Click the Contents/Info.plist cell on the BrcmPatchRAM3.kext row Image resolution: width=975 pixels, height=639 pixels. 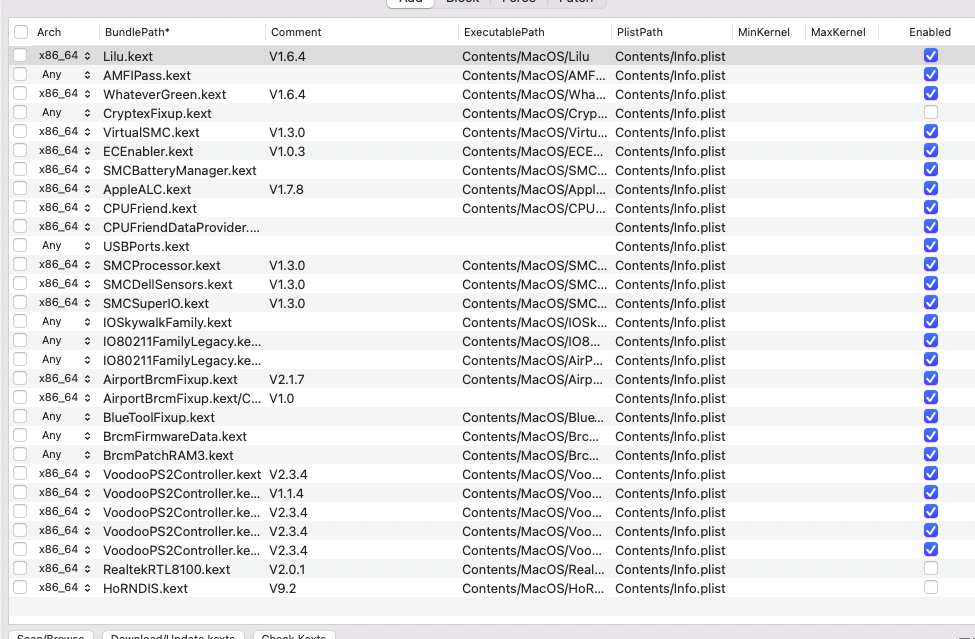click(x=672, y=455)
